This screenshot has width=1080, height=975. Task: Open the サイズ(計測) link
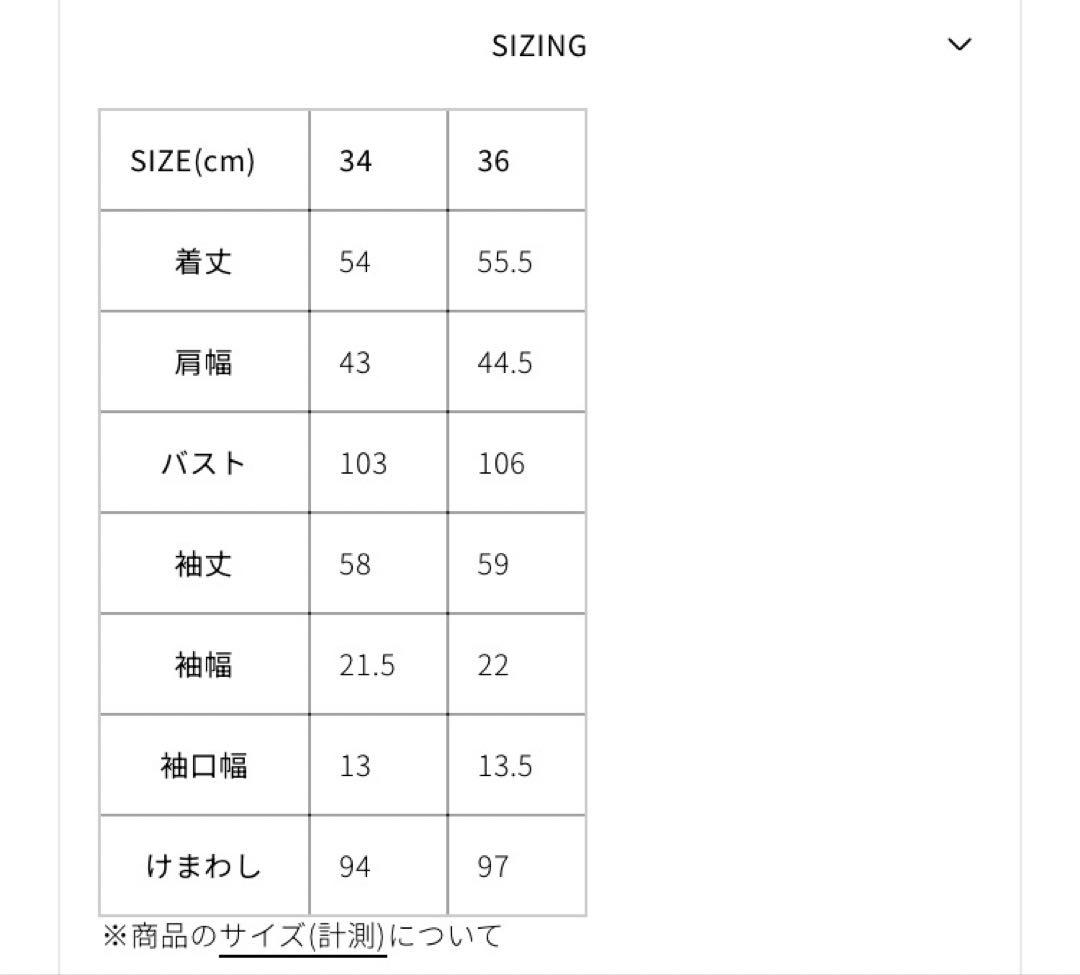[x=302, y=936]
